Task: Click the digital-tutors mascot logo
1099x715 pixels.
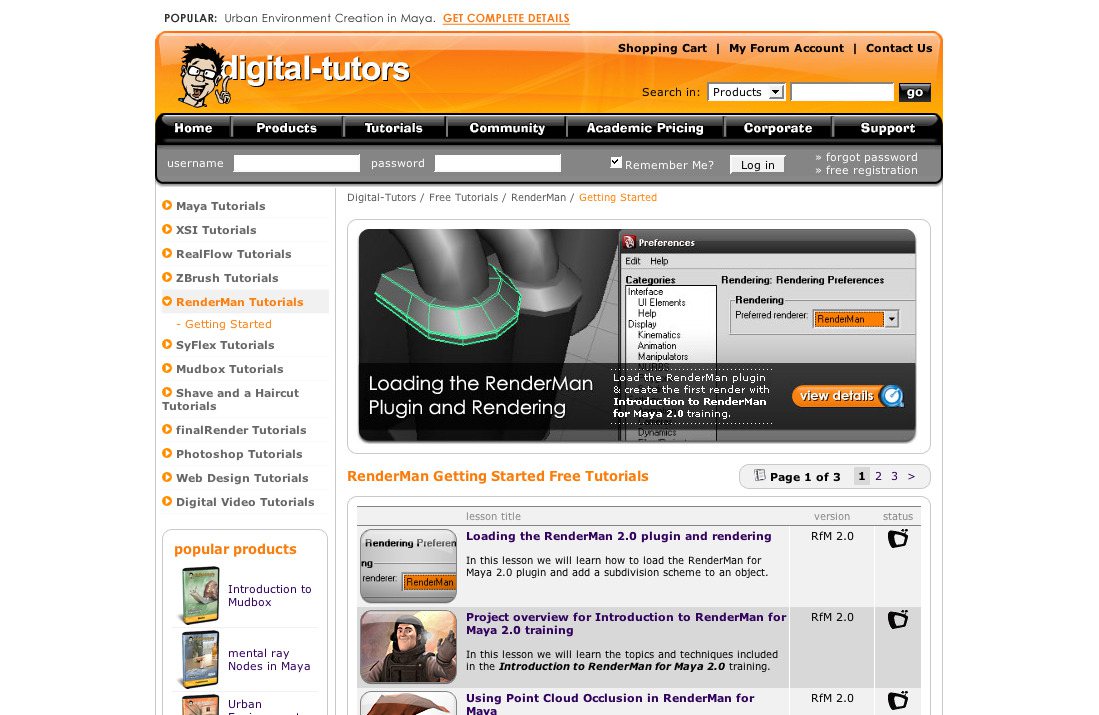Action: click(203, 75)
